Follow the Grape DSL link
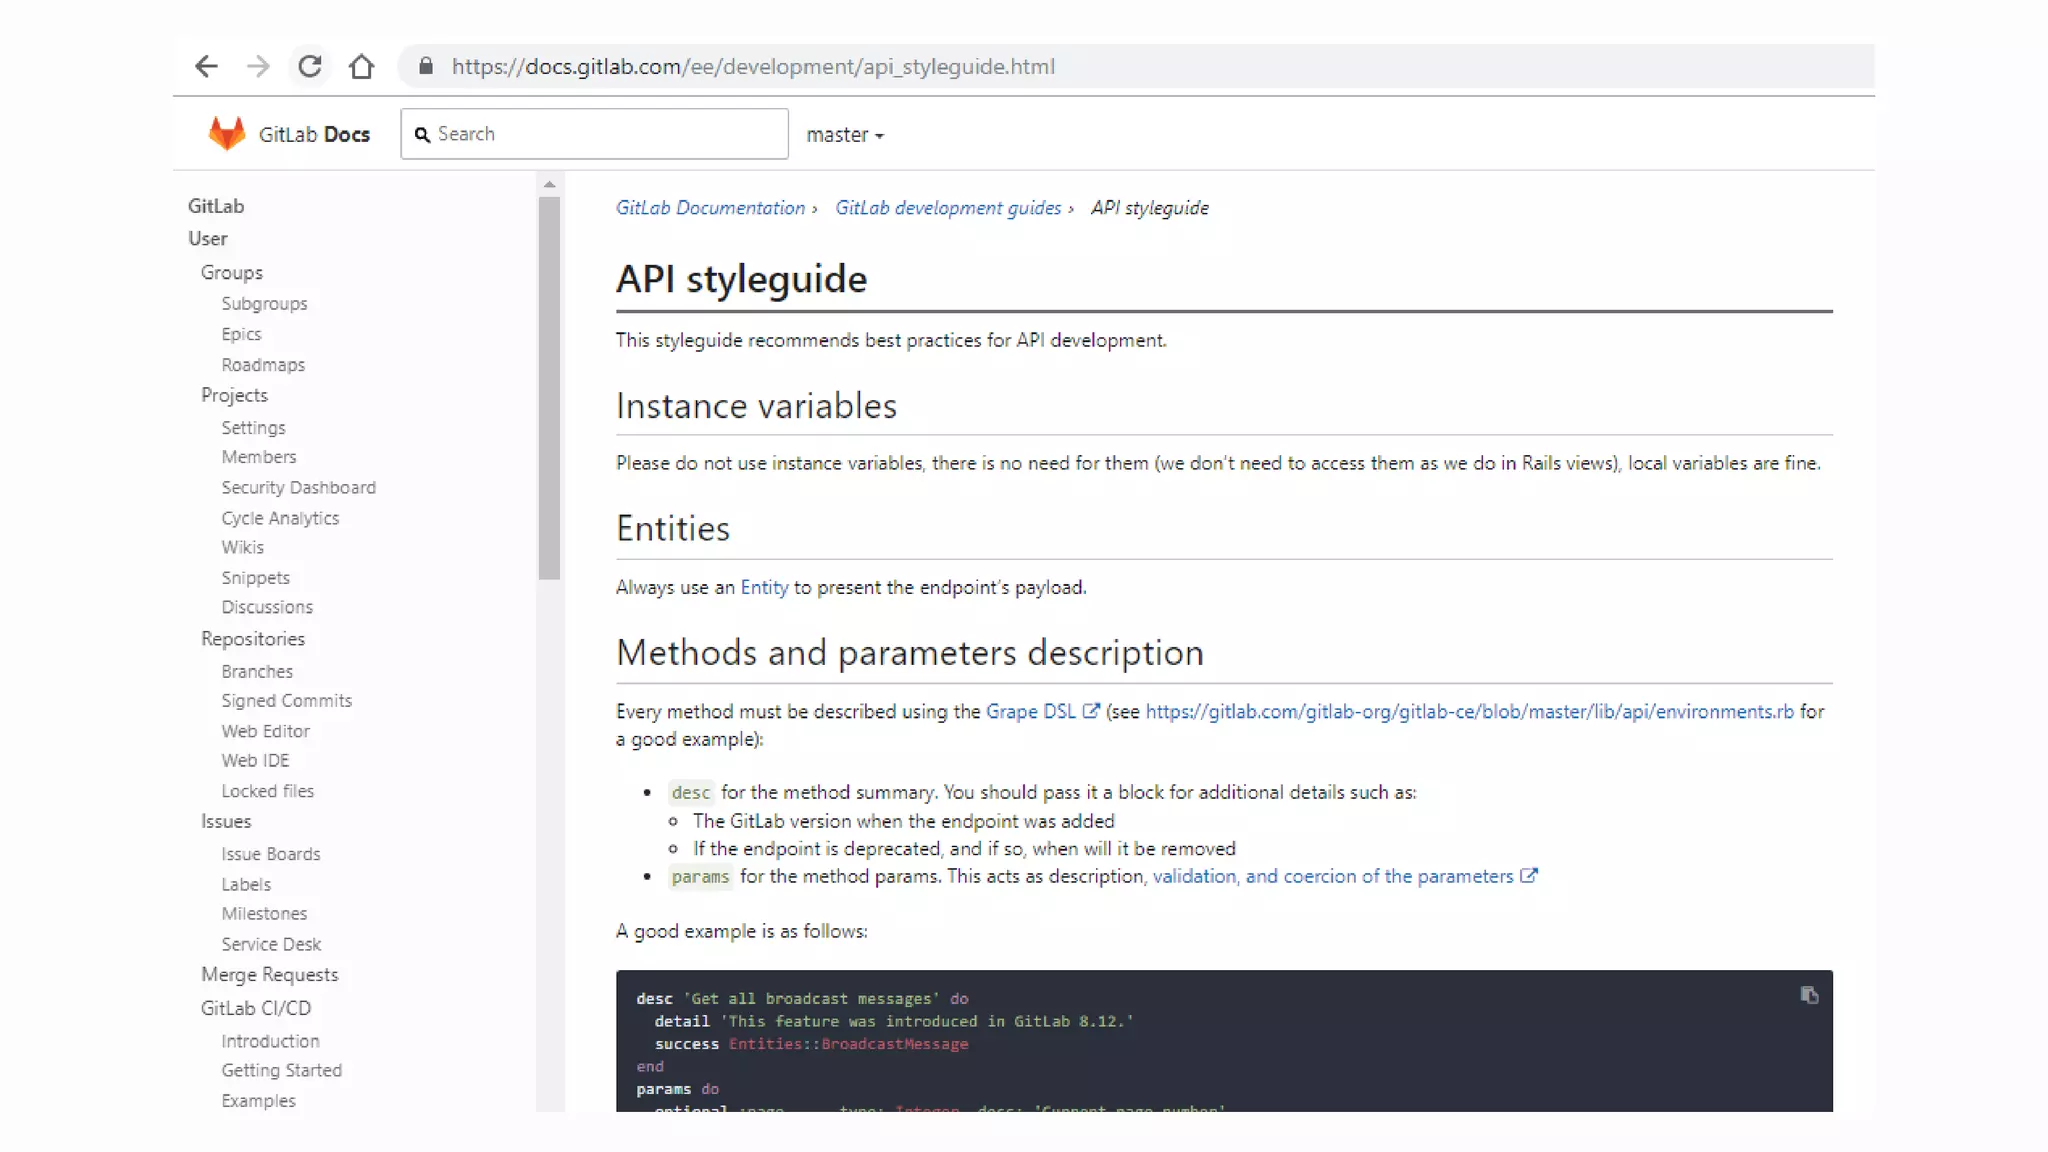The width and height of the screenshot is (2048, 1152). pyautogui.click(x=1031, y=711)
